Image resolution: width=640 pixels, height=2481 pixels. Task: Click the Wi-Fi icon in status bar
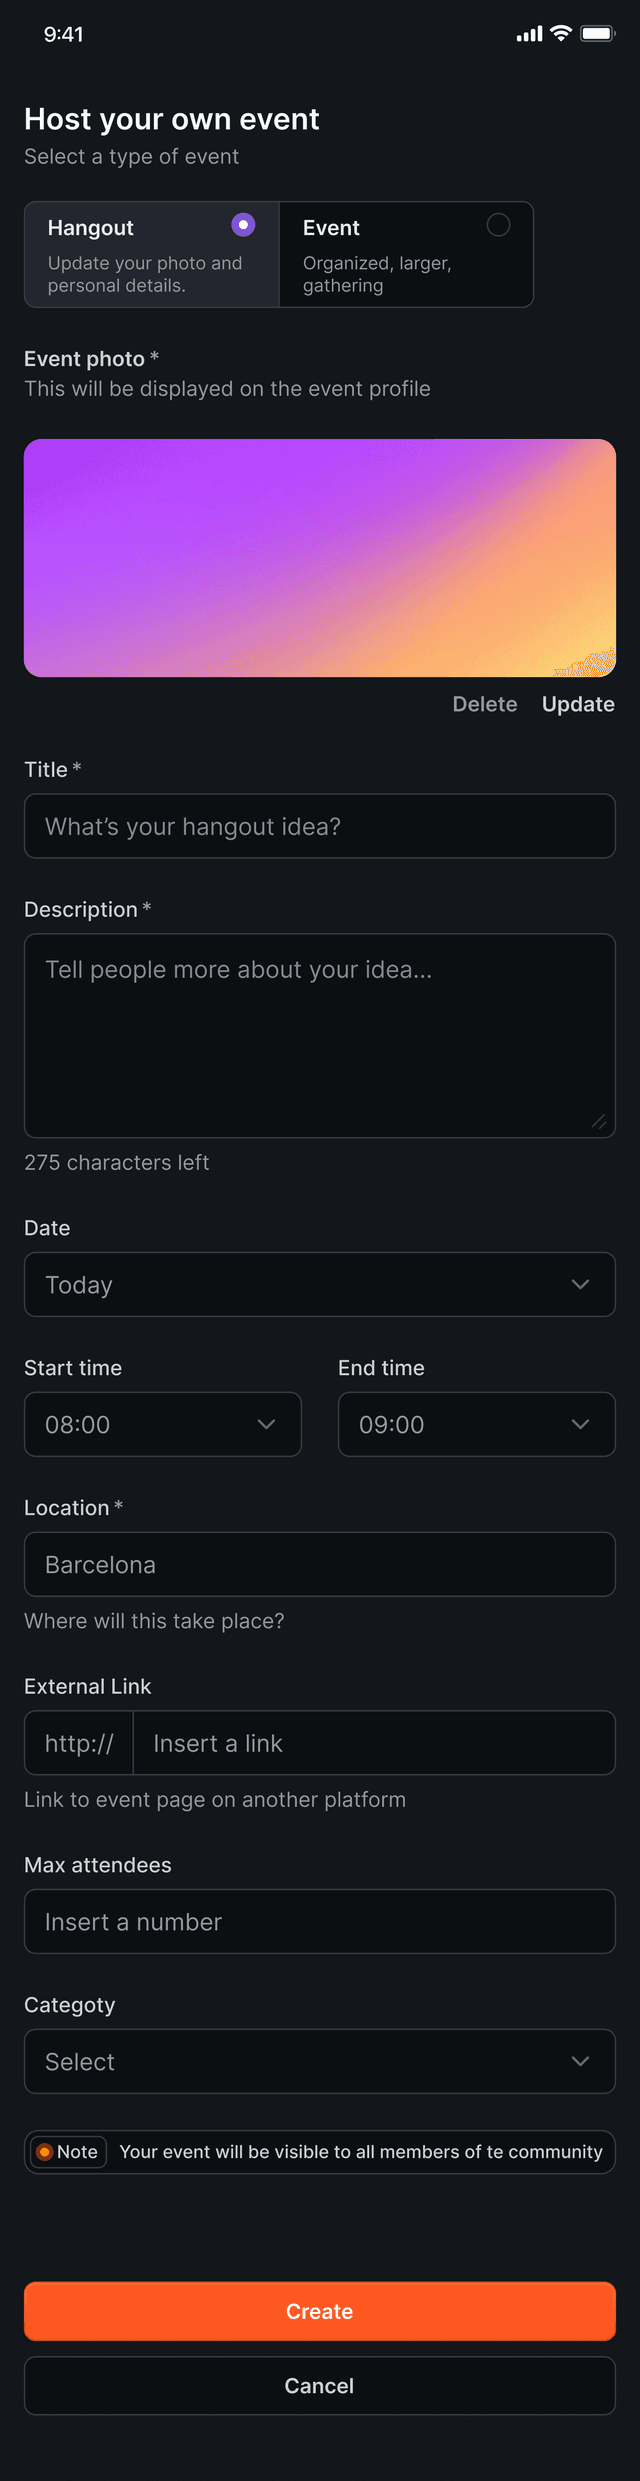pos(561,34)
